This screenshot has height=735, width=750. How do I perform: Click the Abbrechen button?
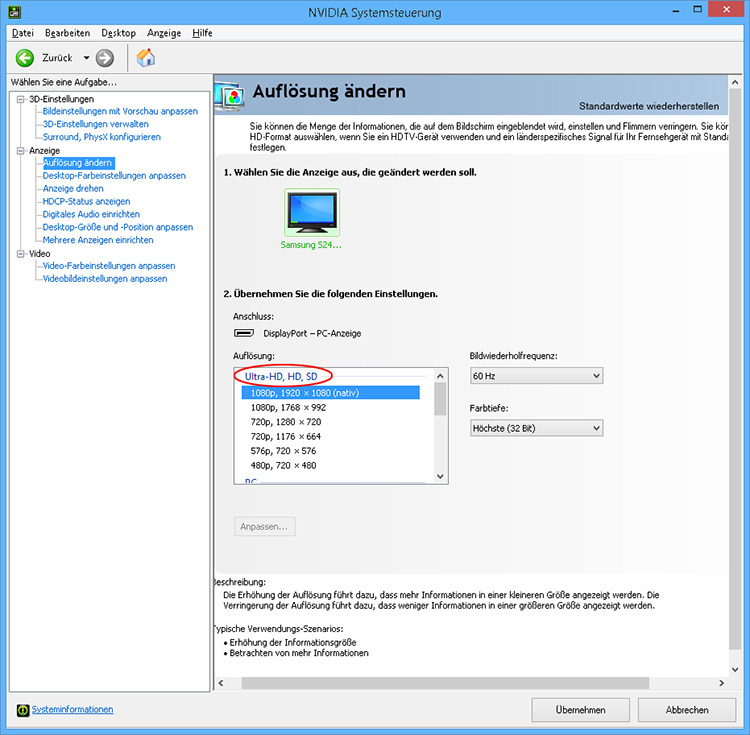pyautogui.click(x=687, y=710)
